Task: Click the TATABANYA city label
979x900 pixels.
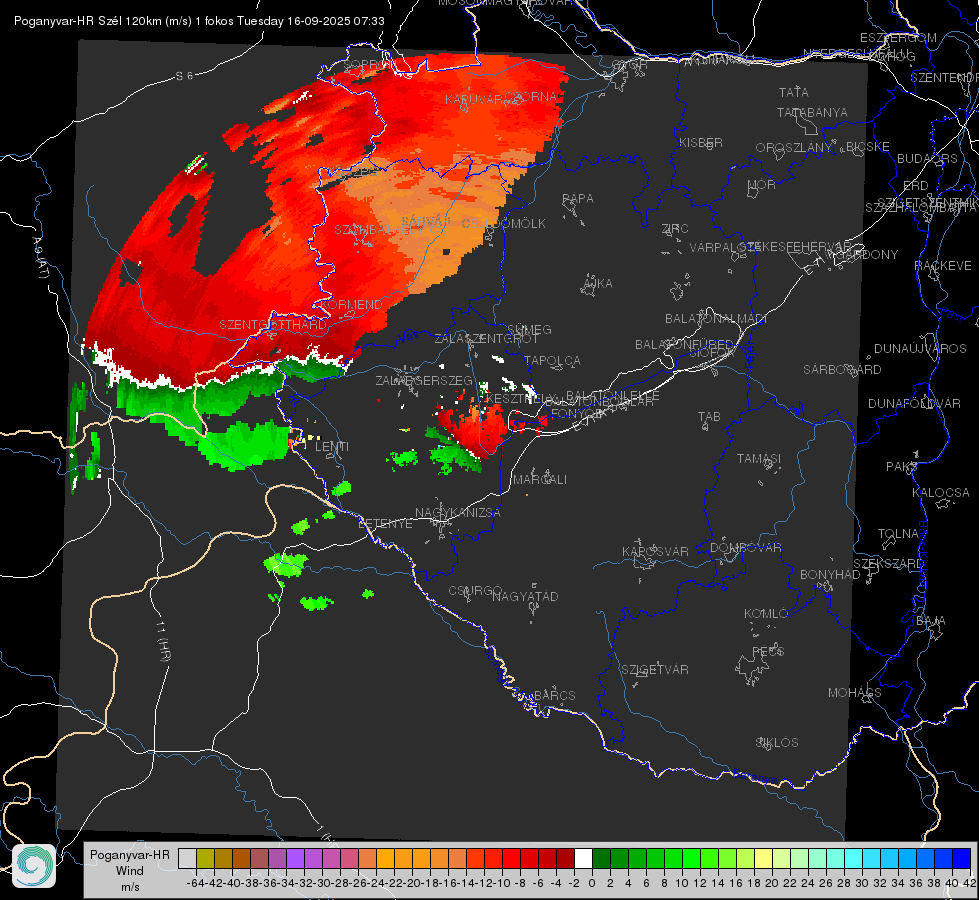Action: pos(812,112)
